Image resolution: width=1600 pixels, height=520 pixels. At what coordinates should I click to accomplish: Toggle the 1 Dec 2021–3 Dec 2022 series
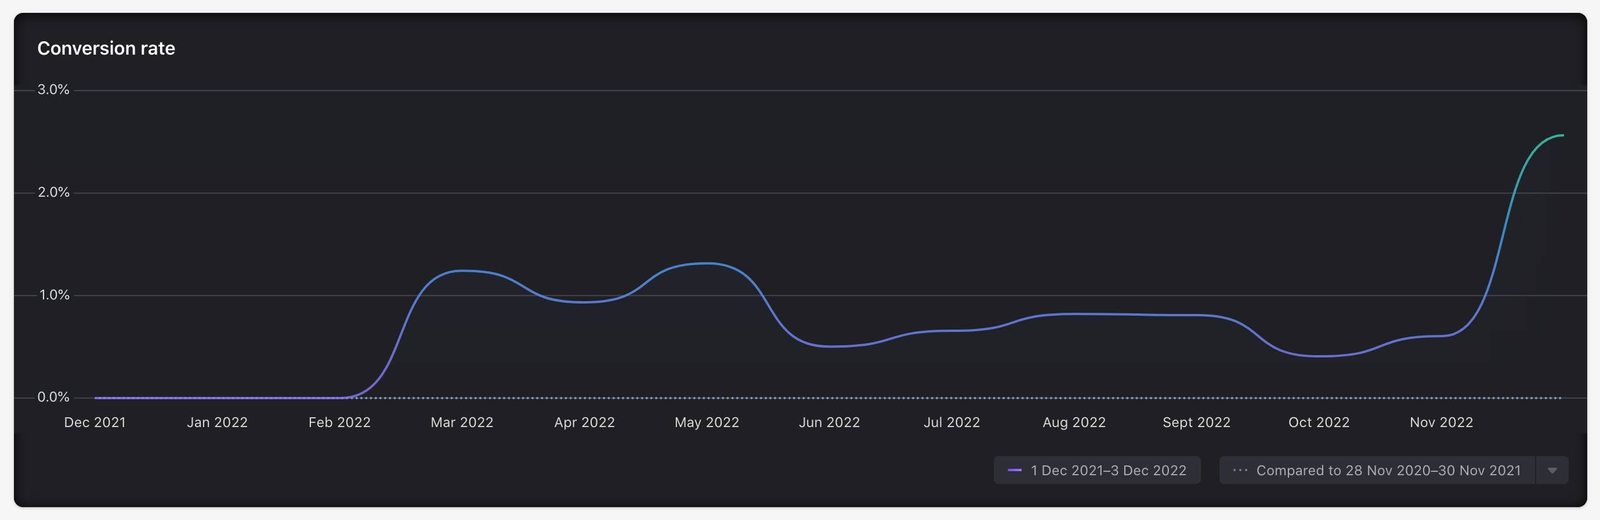pos(1097,470)
